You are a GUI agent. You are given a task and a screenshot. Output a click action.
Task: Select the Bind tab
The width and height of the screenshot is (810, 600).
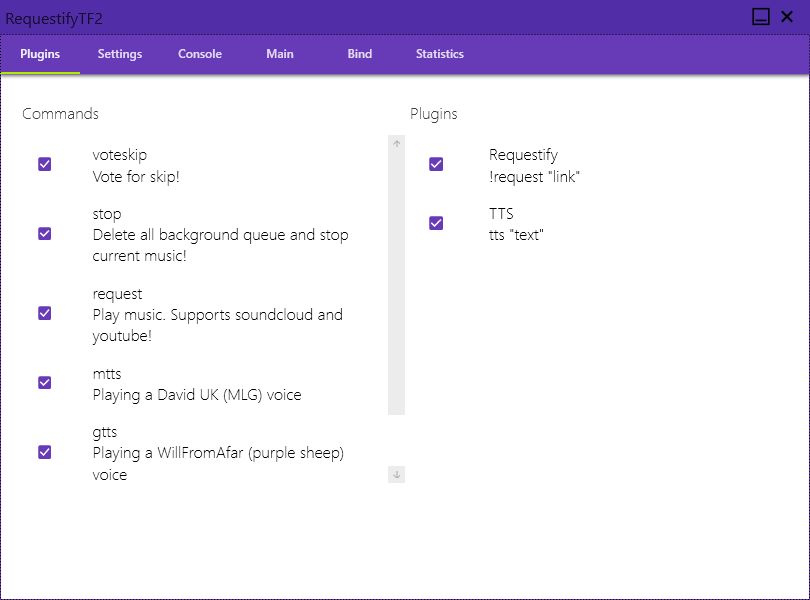point(360,54)
